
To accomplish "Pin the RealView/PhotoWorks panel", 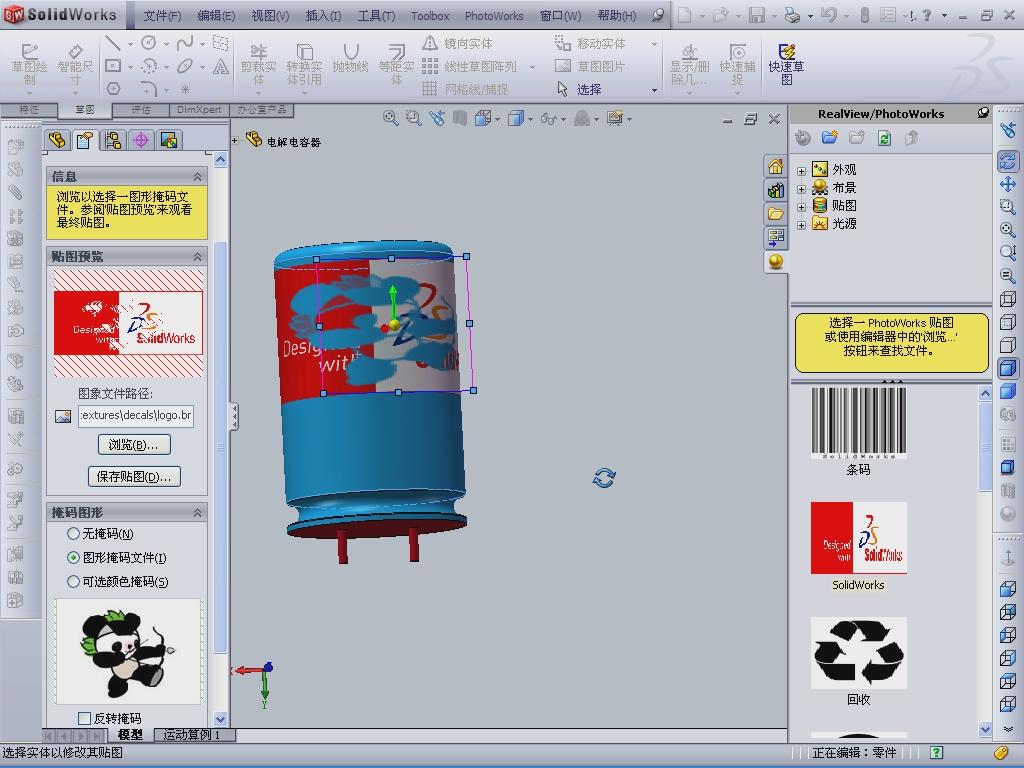I will [983, 113].
